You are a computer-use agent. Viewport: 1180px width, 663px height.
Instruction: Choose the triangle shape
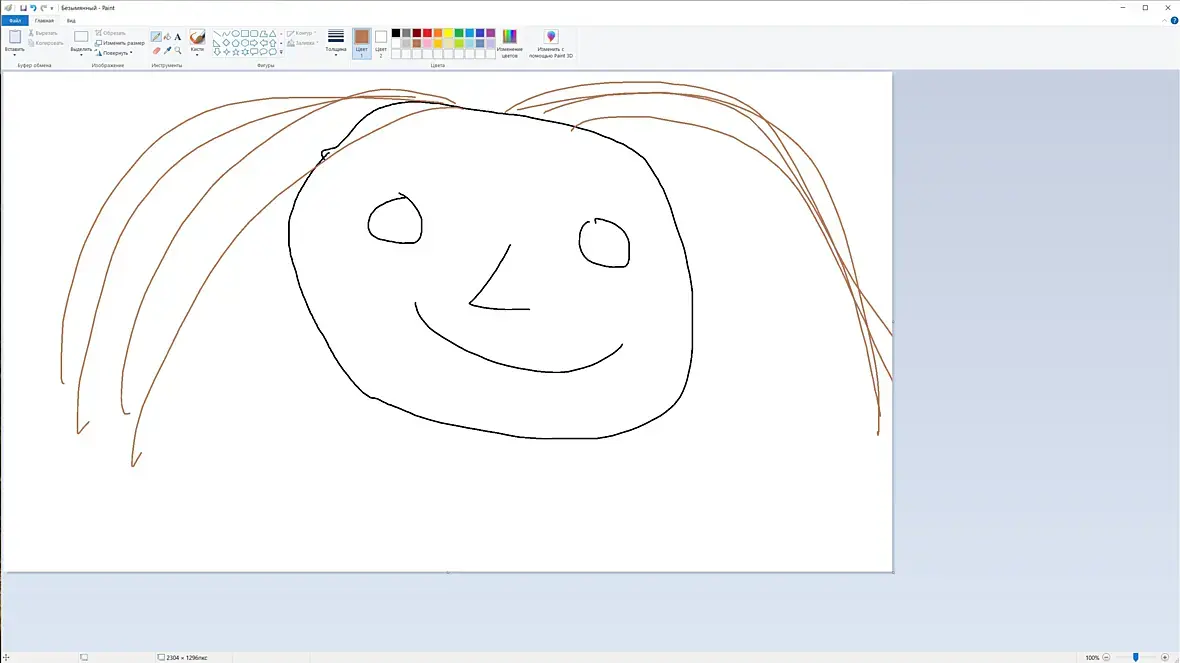click(272, 34)
